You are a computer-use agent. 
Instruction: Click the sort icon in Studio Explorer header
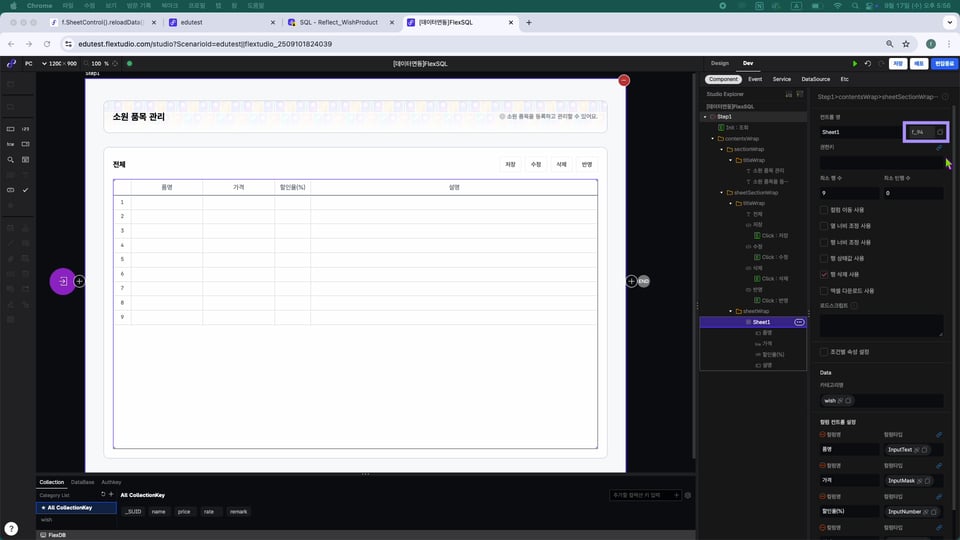789,94
